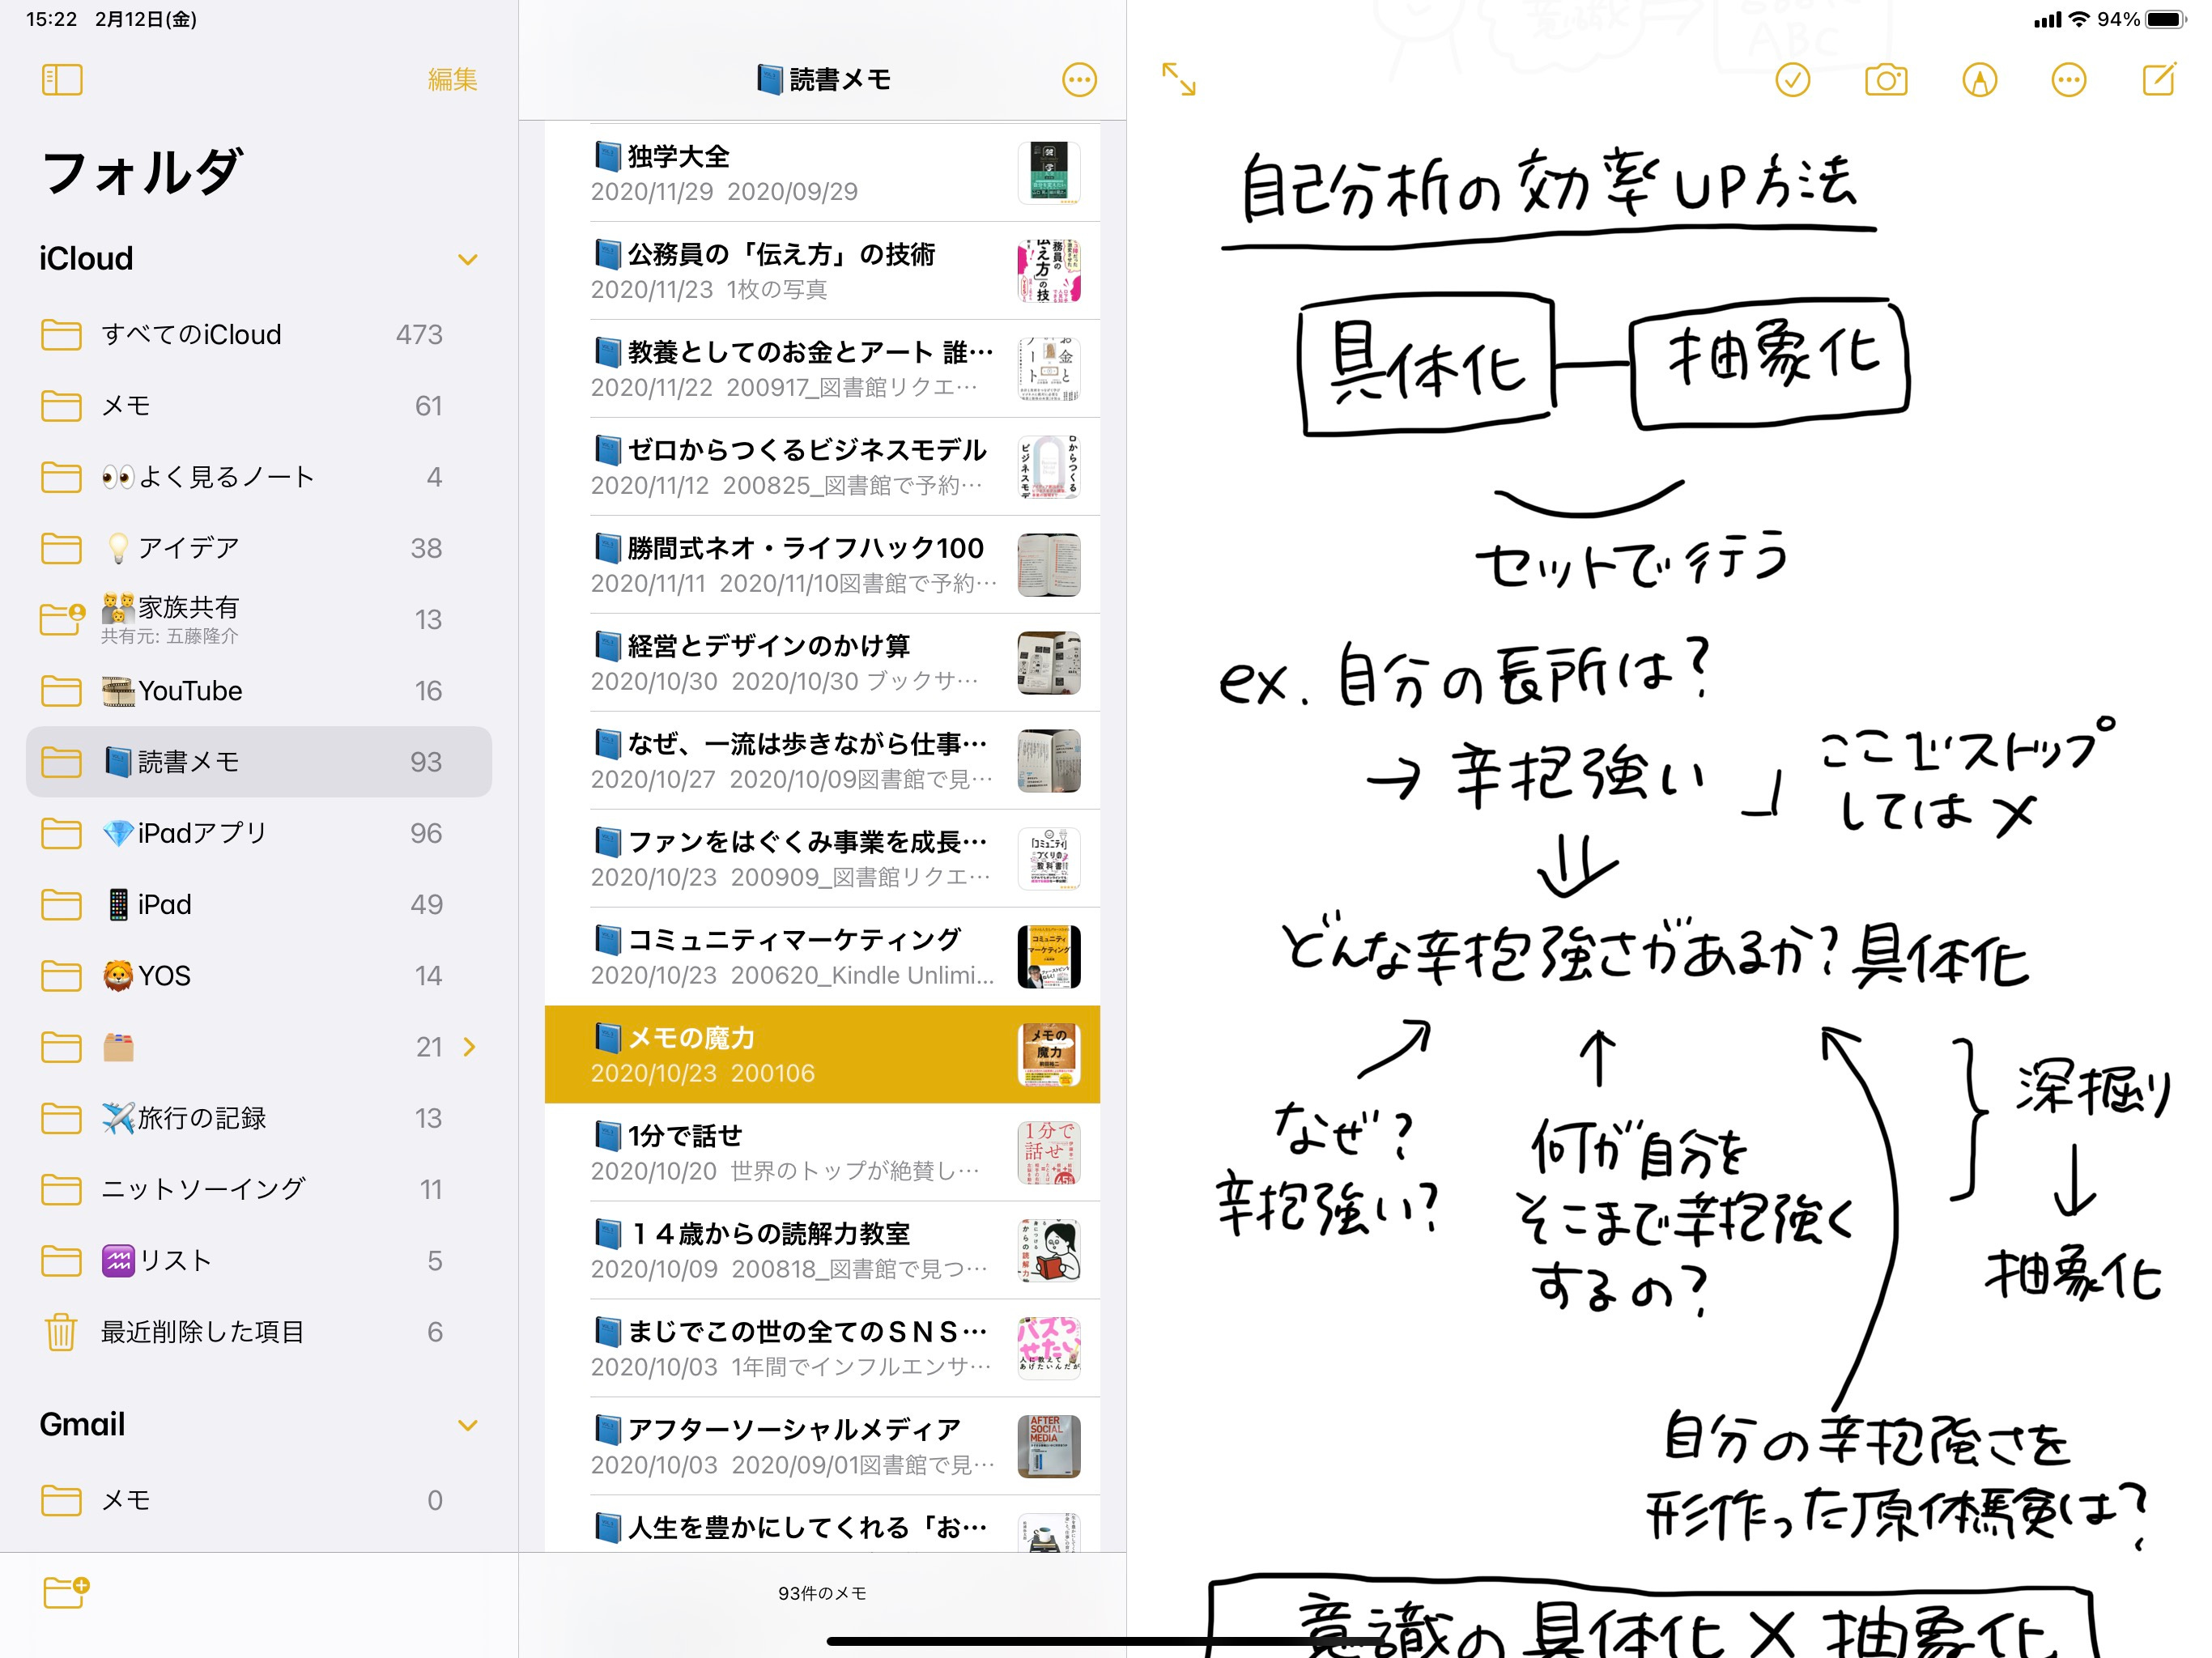The image size is (2212, 1658).
Task: Open the 家族共有 shared folder
Action: pos(259,619)
